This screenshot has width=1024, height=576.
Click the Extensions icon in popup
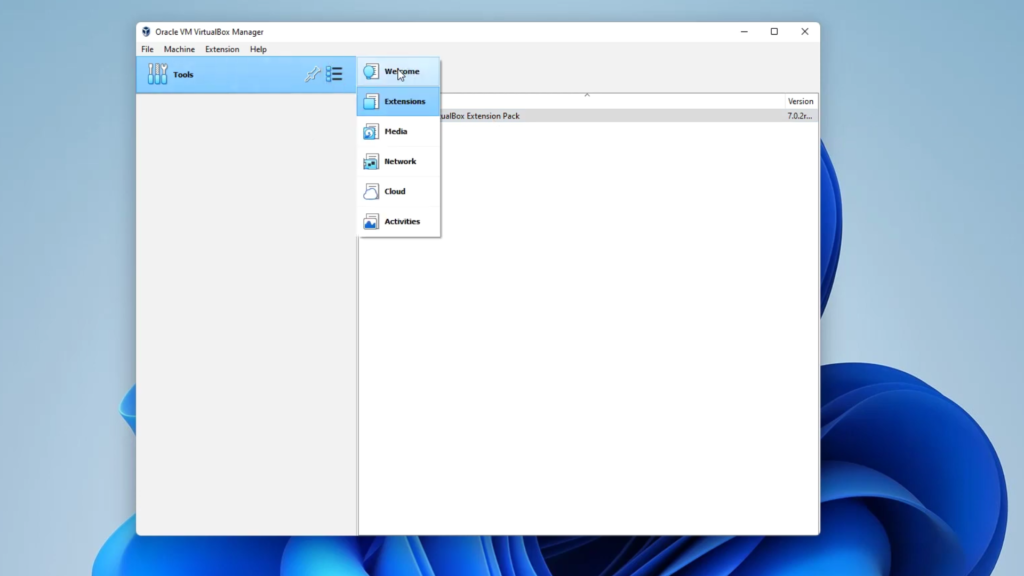click(x=371, y=101)
